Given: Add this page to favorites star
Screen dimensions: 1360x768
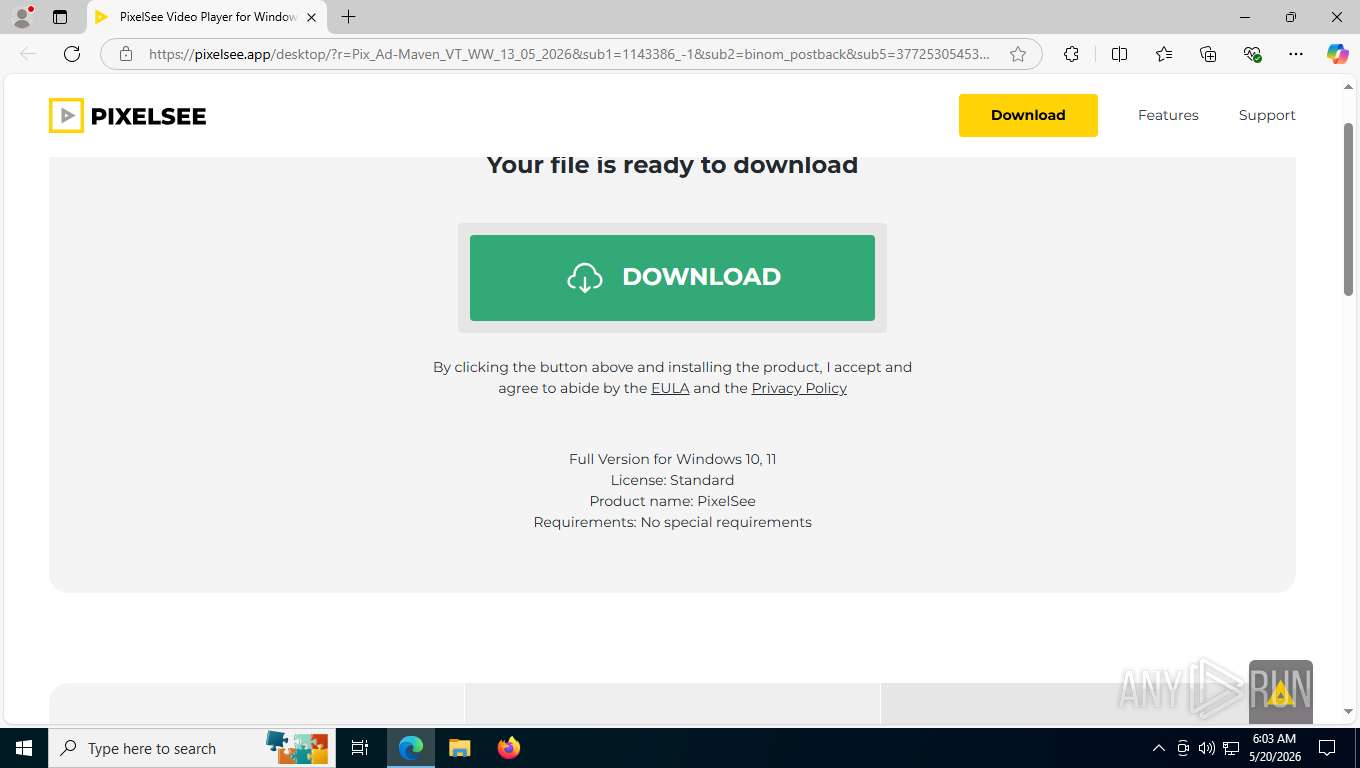Looking at the screenshot, I should coord(1018,54).
